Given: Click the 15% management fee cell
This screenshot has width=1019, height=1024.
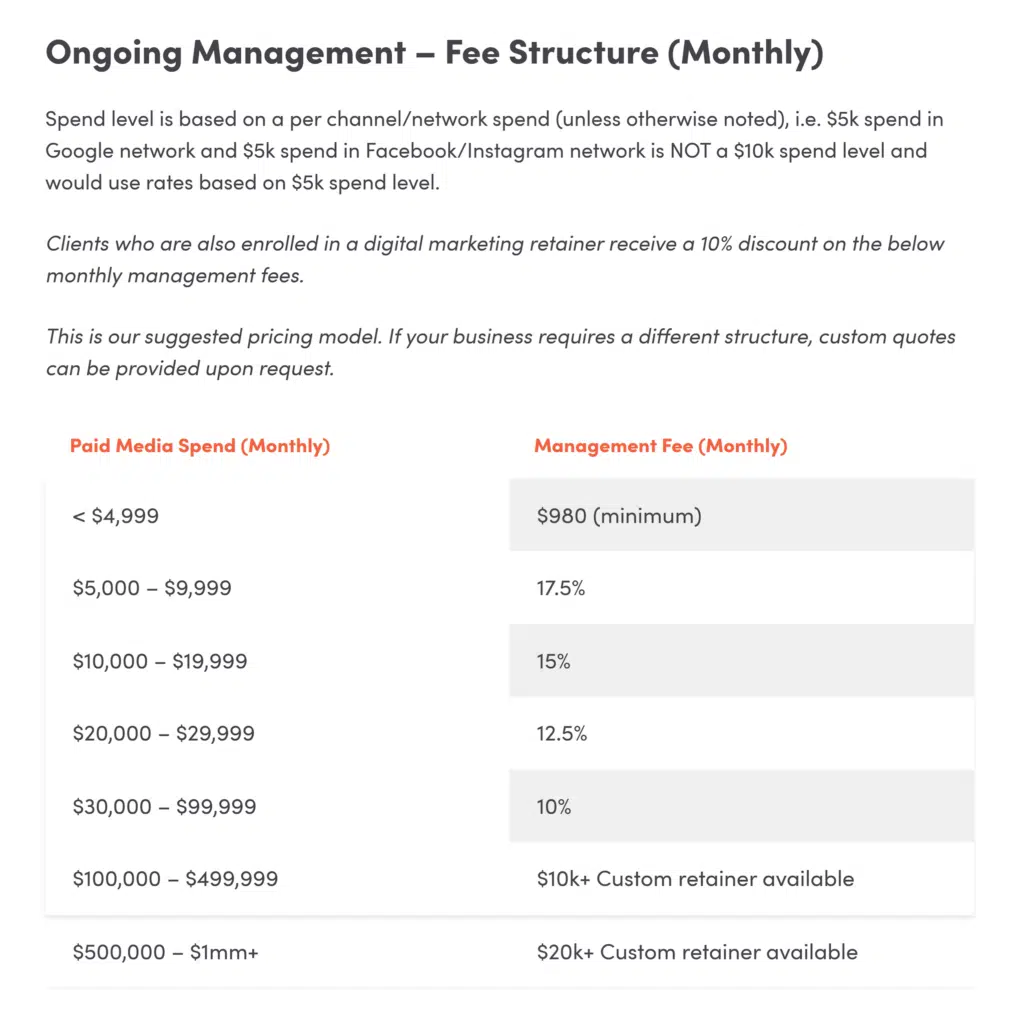Looking at the screenshot, I should [553, 661].
